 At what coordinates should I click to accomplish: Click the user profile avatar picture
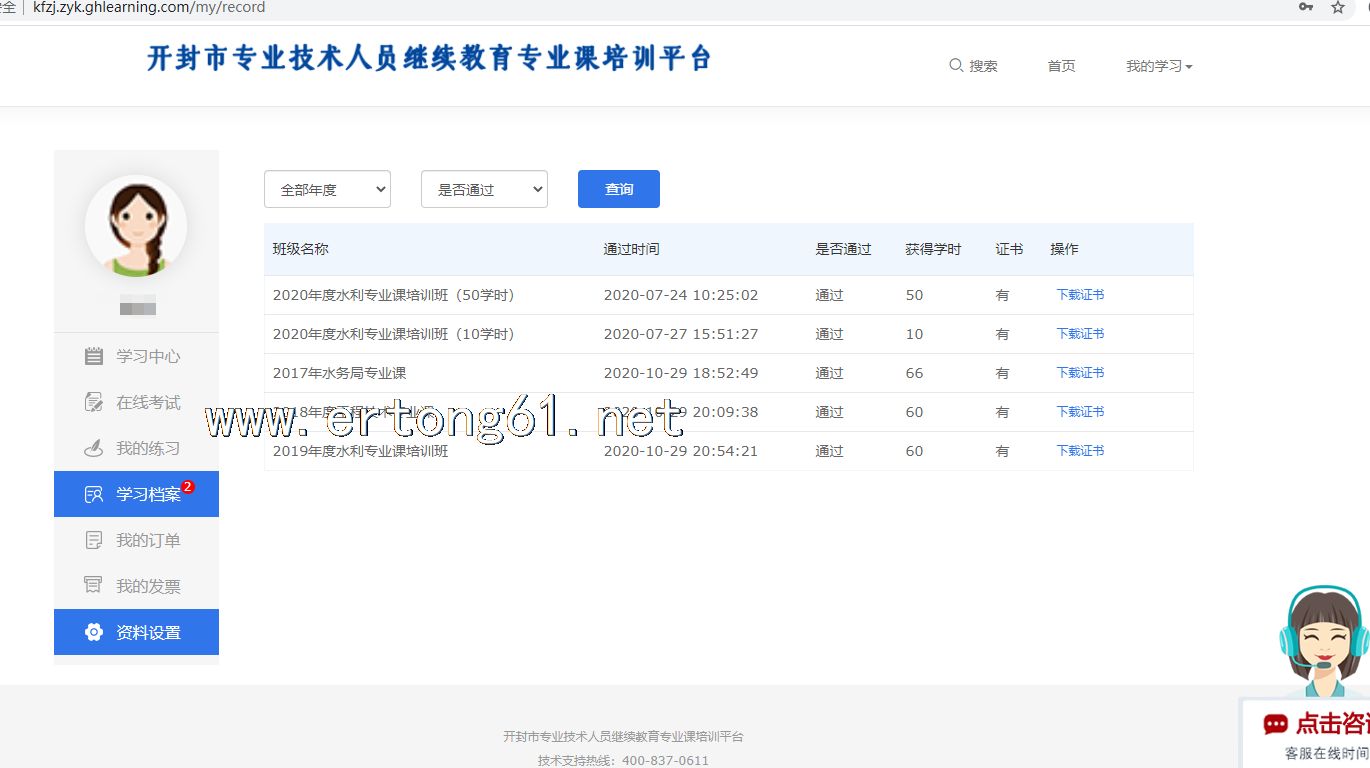(x=136, y=227)
